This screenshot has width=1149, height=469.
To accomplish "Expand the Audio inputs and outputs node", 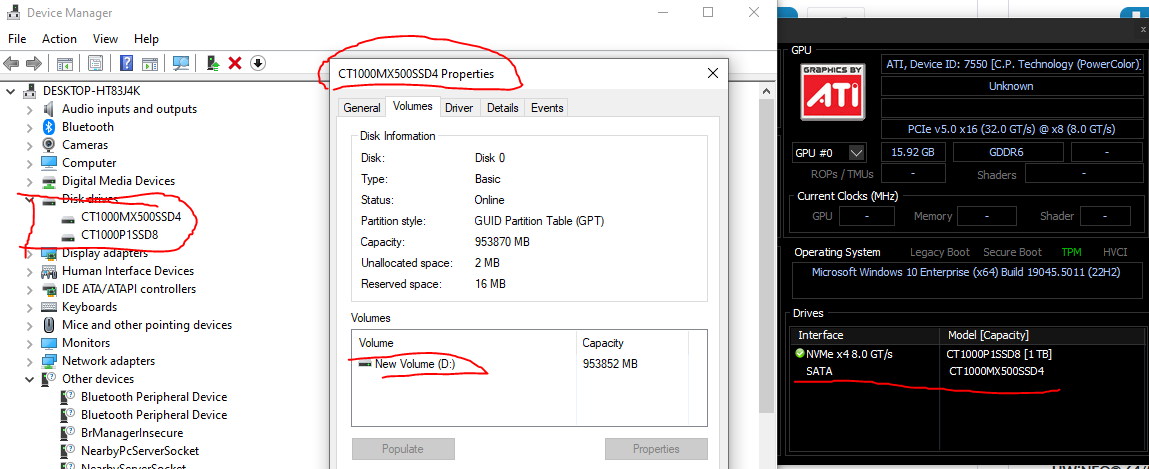I will 29,109.
